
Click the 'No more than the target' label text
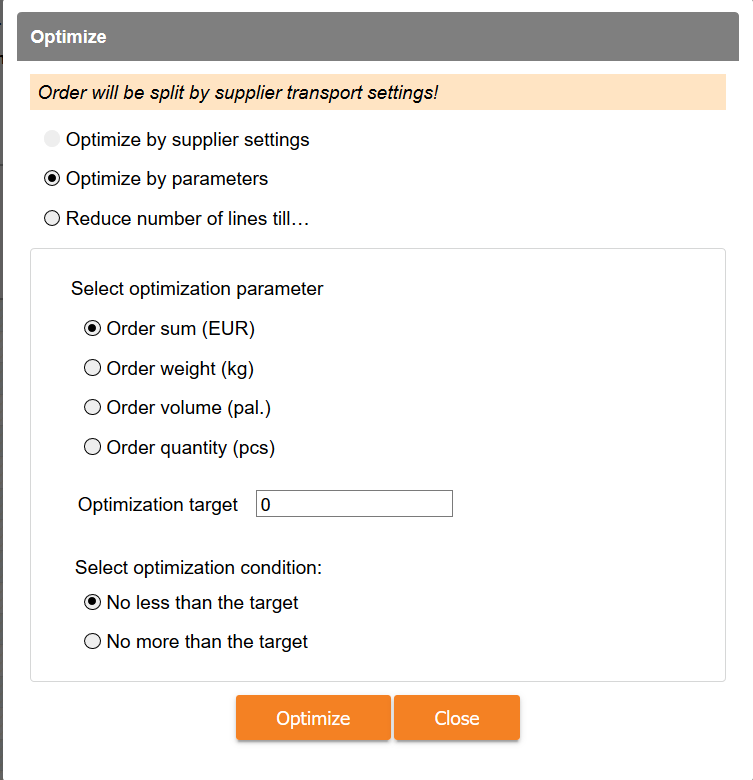coord(207,642)
